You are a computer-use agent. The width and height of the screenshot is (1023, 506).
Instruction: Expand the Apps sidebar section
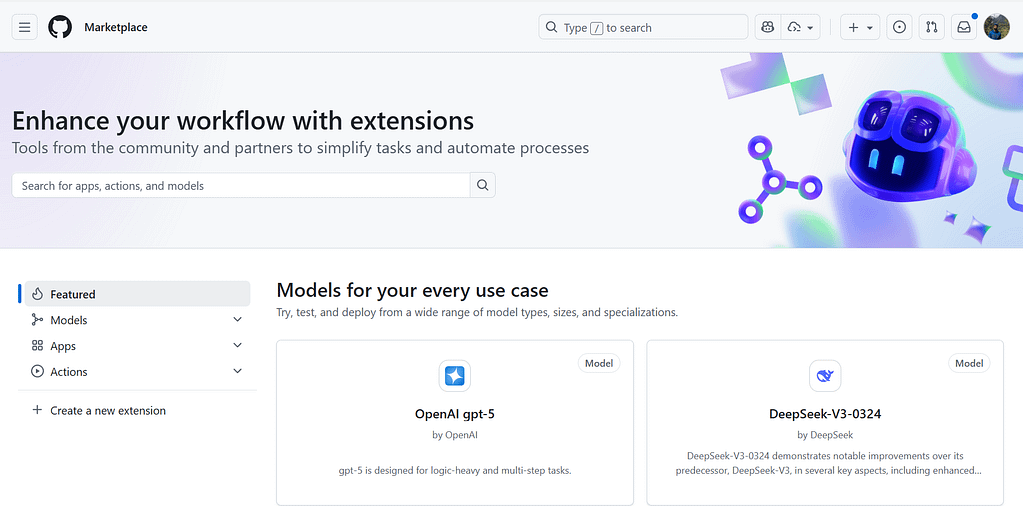(x=237, y=346)
